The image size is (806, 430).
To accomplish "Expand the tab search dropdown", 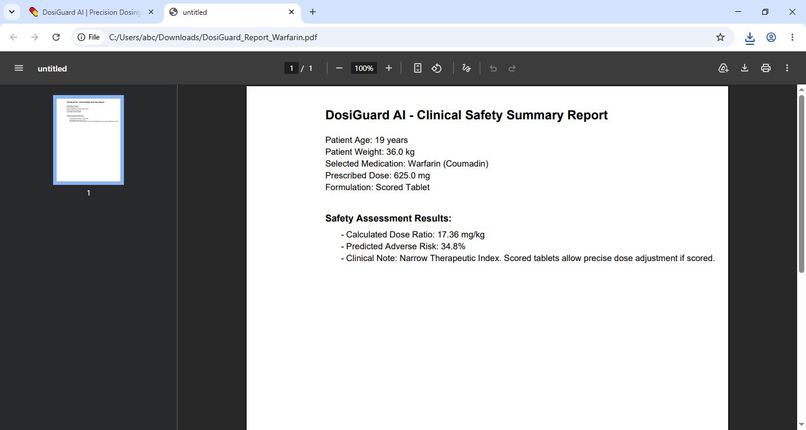I will coord(11,12).
